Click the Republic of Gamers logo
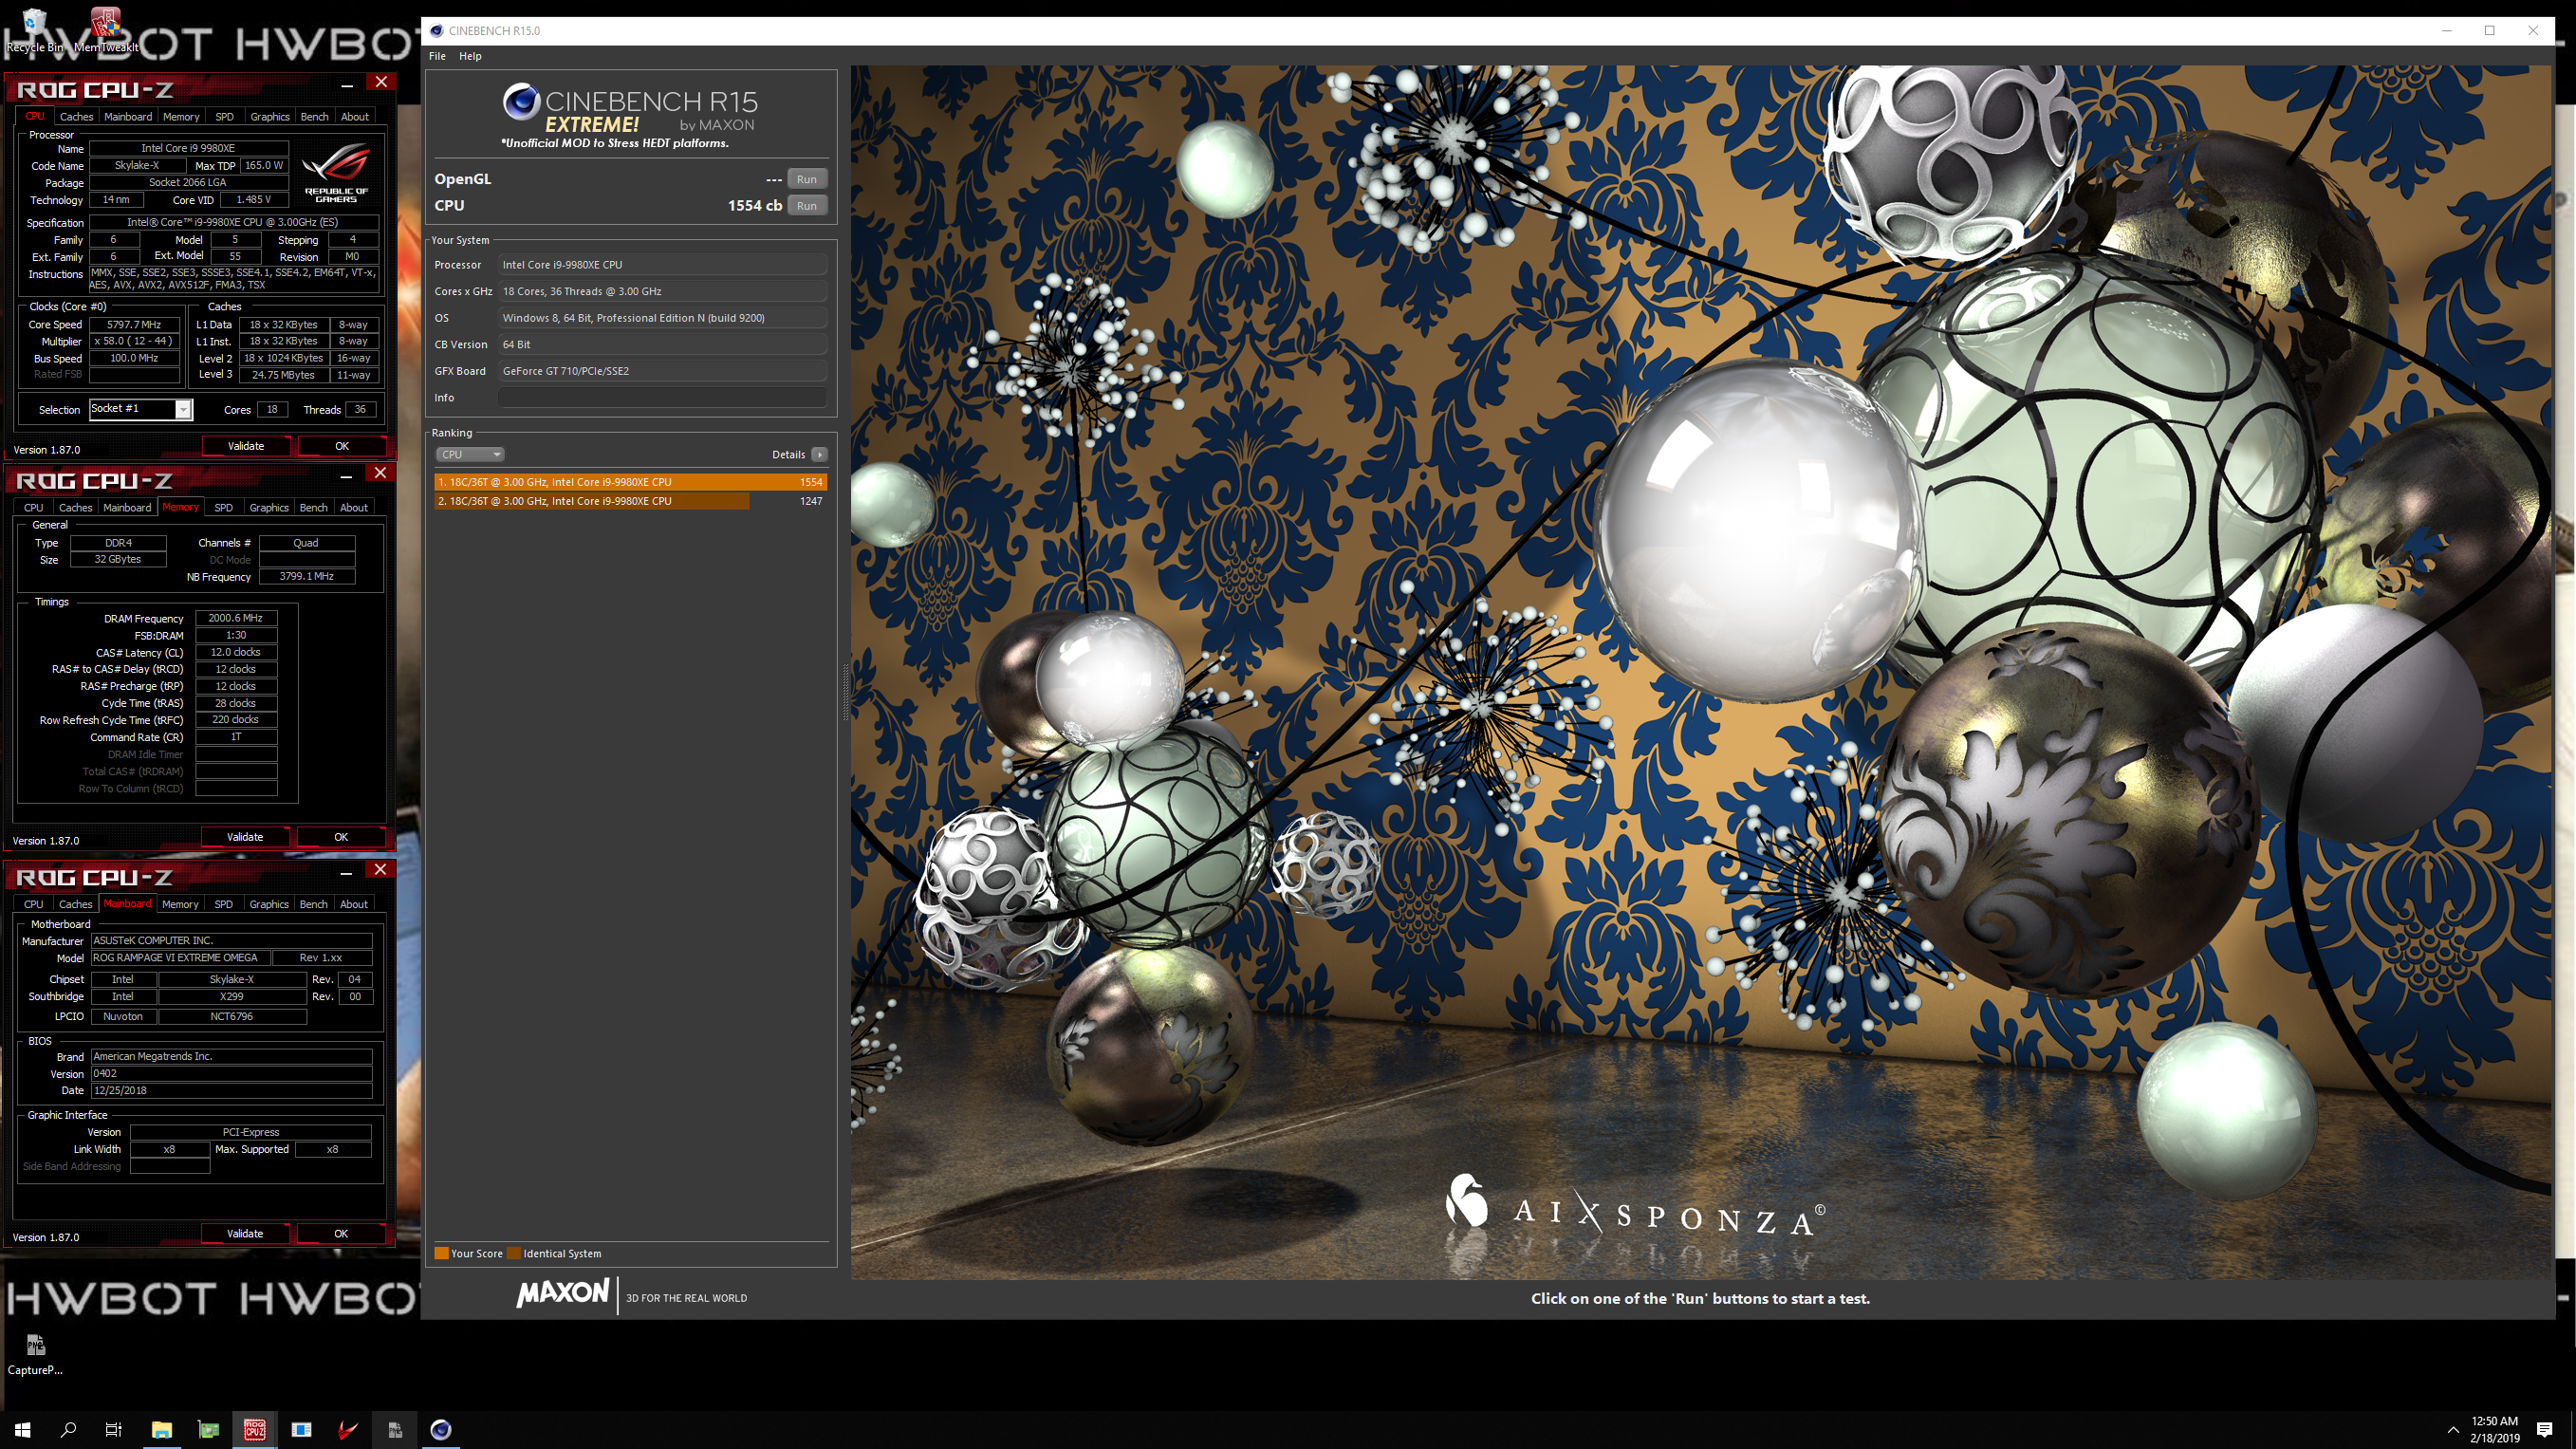This screenshot has width=2576, height=1449. (x=336, y=173)
